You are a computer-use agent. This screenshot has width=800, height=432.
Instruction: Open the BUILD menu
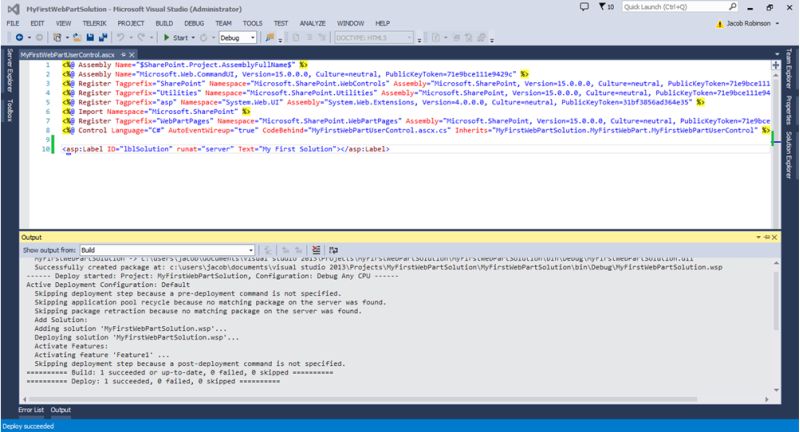[164, 23]
